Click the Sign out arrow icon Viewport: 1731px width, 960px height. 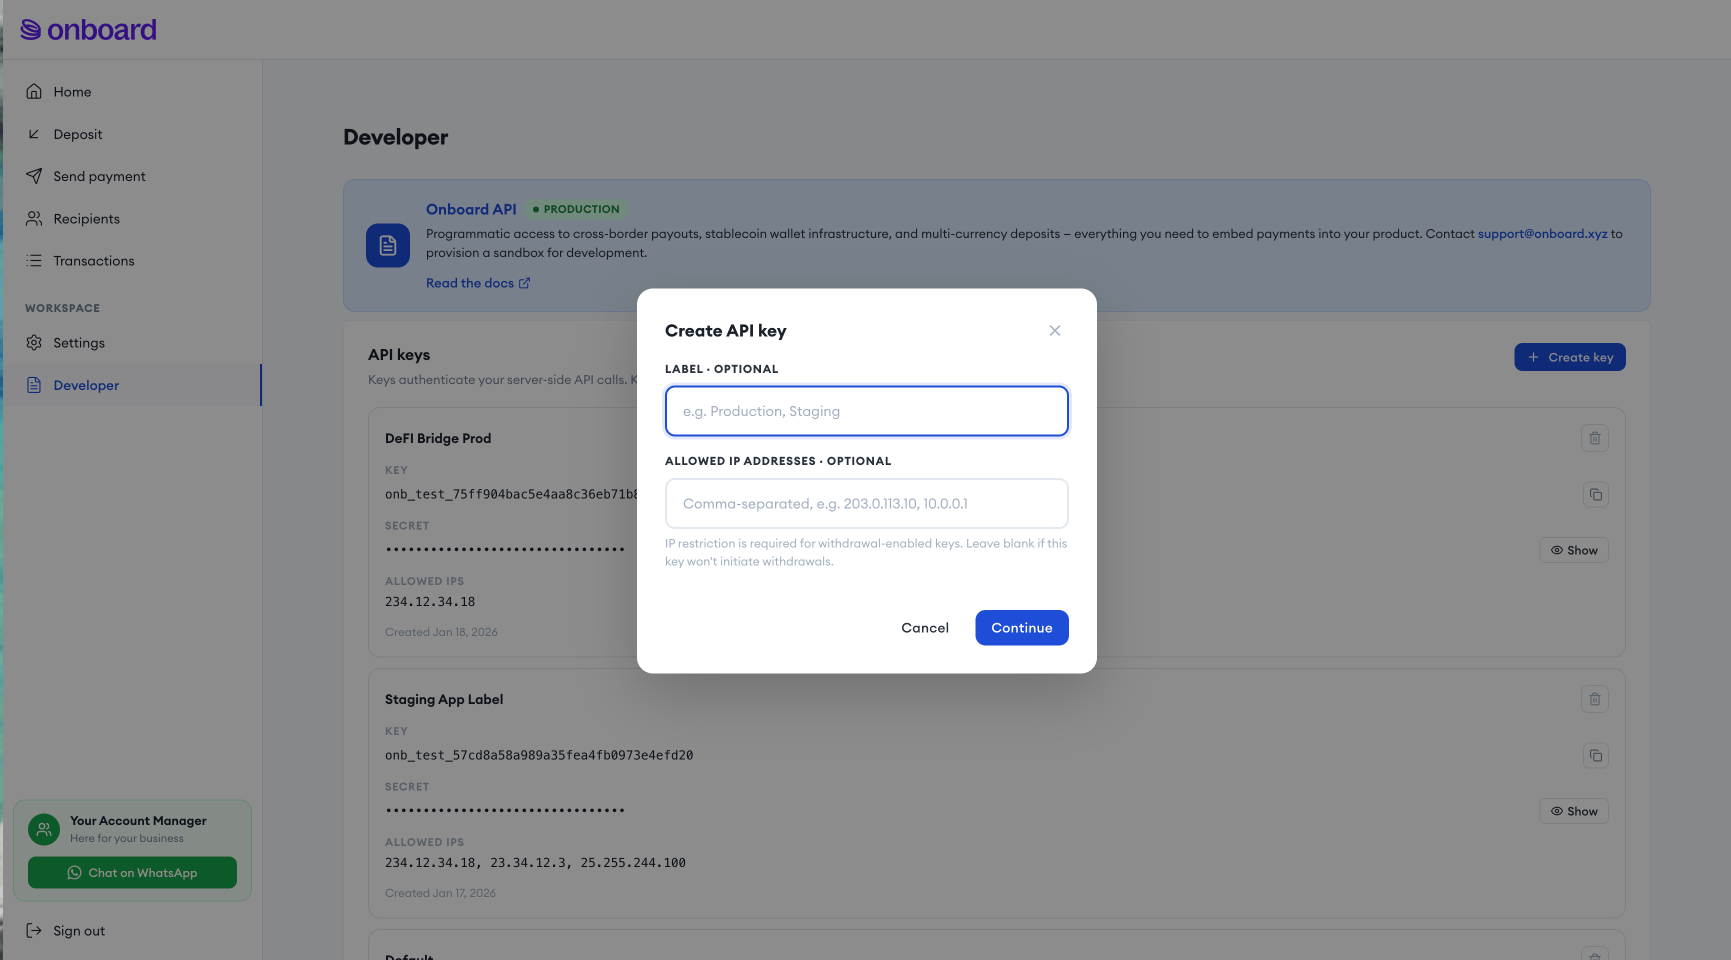(34, 931)
